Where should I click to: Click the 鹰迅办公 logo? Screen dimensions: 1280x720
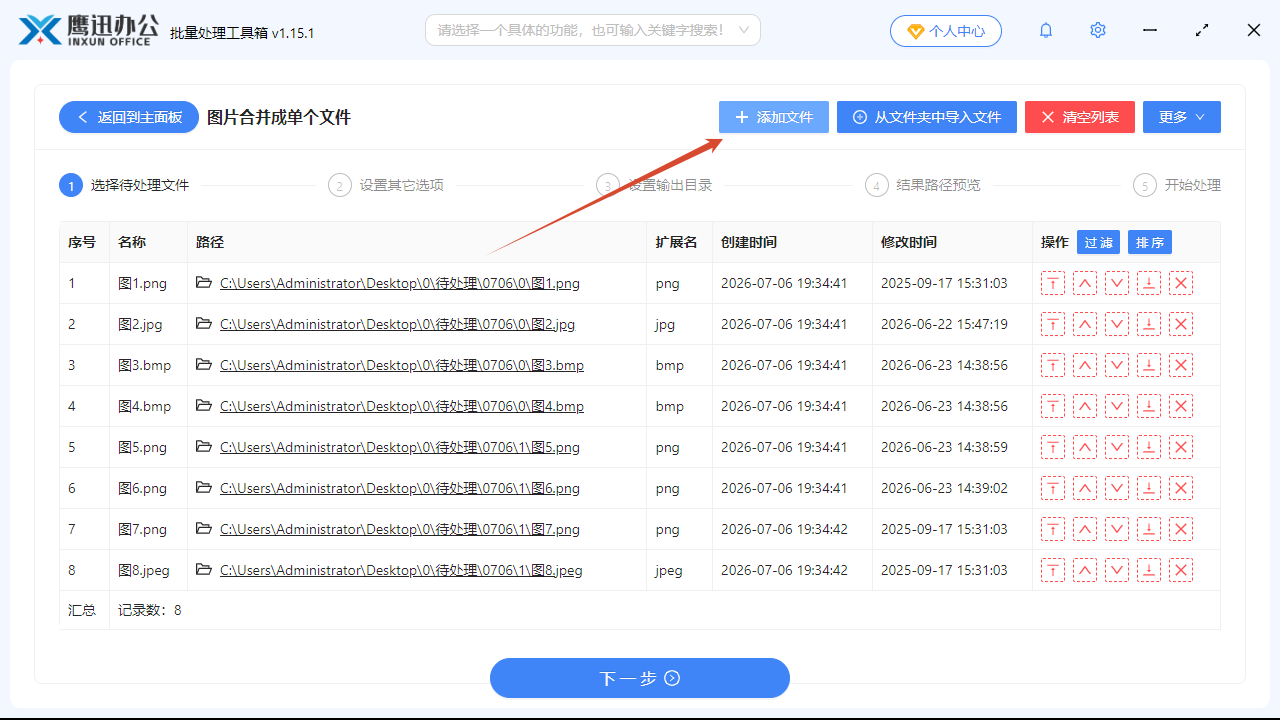[x=88, y=30]
